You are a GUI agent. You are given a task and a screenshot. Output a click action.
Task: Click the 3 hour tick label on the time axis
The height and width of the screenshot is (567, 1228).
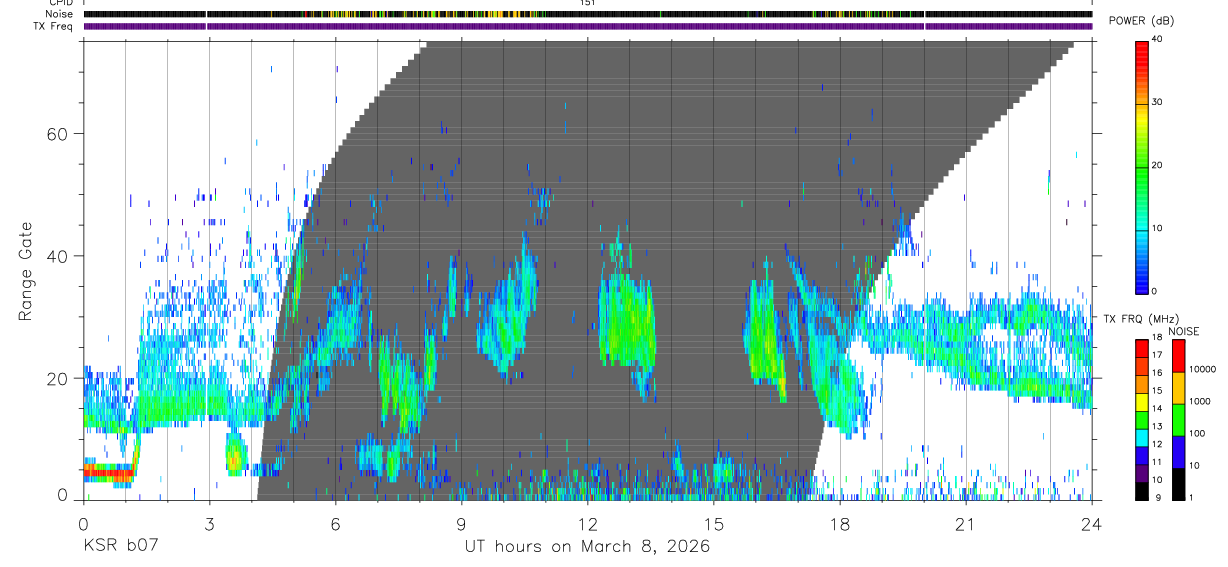[x=208, y=523]
